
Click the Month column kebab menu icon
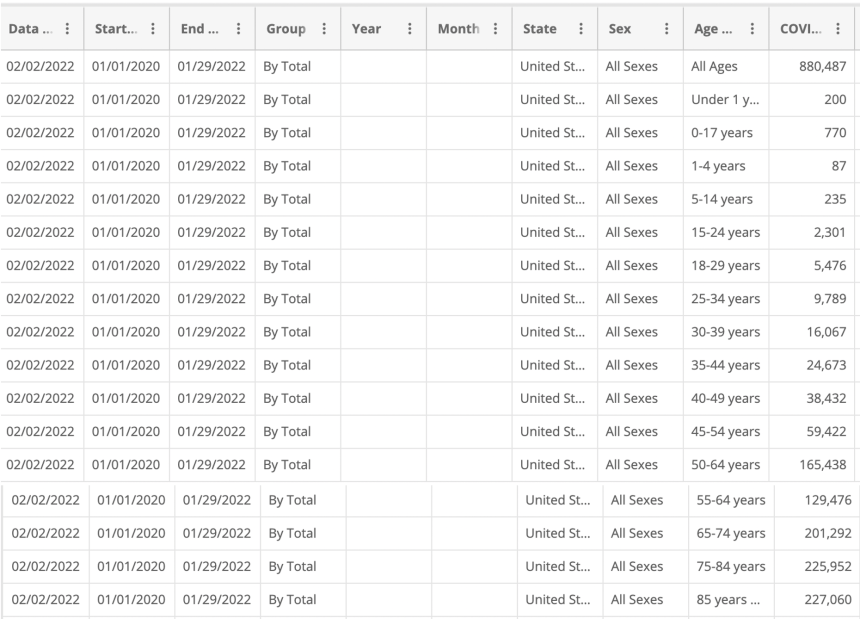click(x=495, y=29)
